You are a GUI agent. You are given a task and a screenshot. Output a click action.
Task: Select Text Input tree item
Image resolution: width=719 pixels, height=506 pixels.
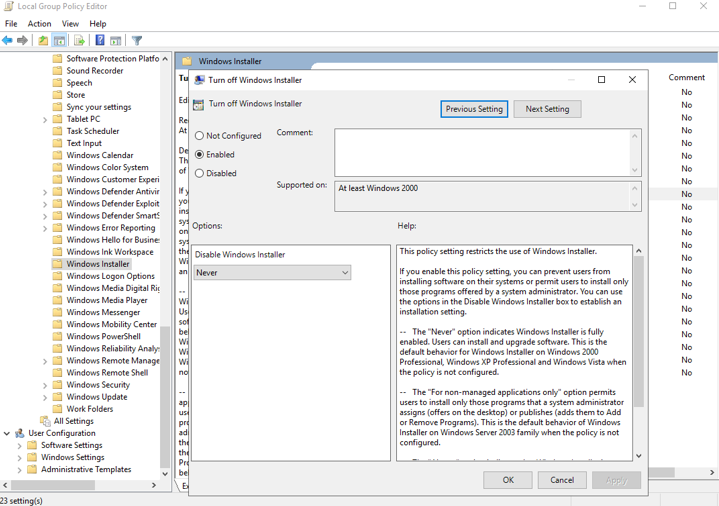click(x=84, y=143)
